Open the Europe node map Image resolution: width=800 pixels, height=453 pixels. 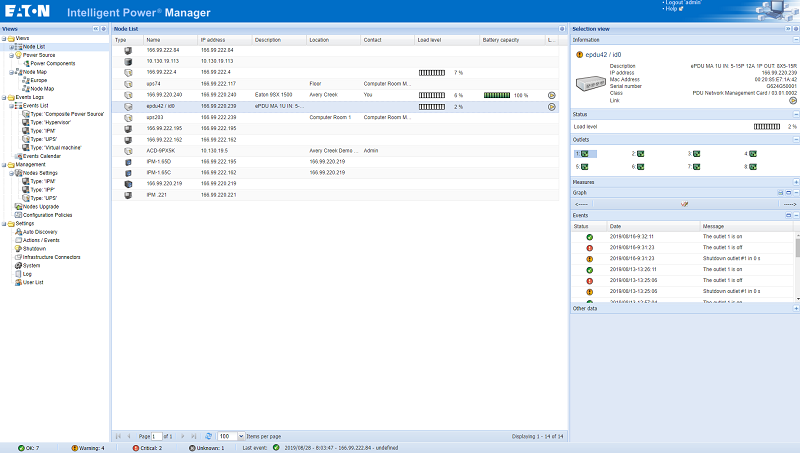coord(38,81)
